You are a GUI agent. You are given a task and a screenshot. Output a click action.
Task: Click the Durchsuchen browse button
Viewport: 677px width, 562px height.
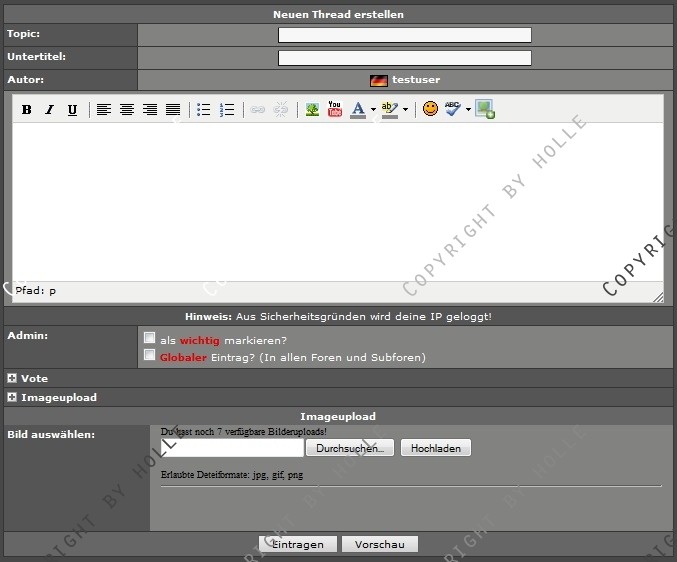click(x=349, y=448)
